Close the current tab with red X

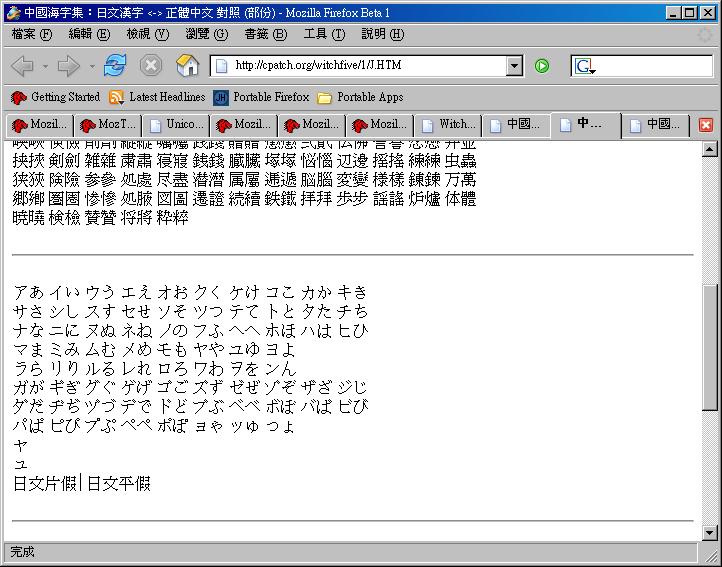[706, 125]
